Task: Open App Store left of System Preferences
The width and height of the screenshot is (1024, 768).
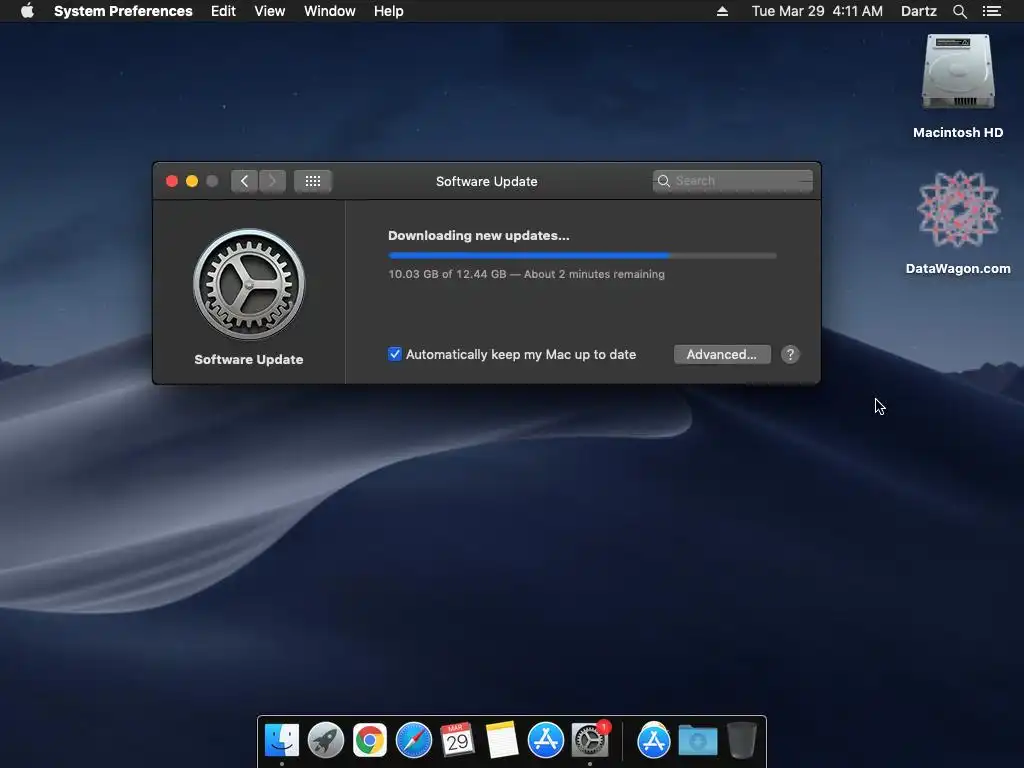Action: [x=545, y=741]
